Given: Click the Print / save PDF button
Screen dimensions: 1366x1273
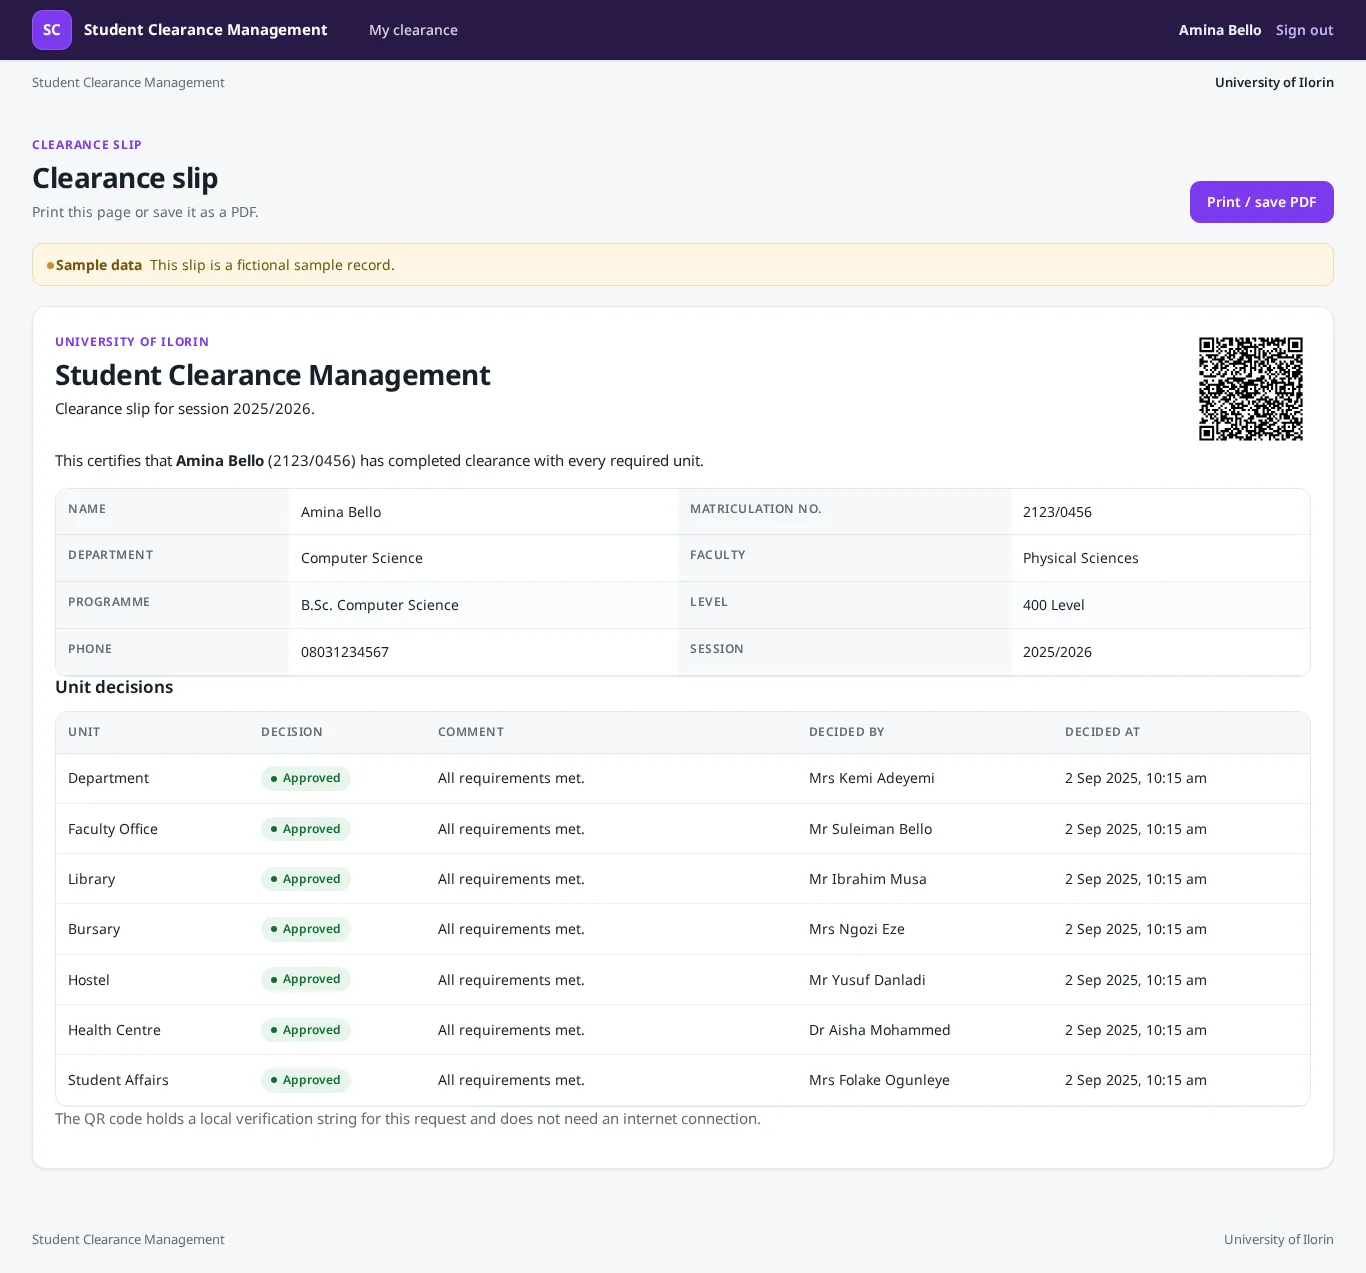Looking at the screenshot, I should pos(1261,202).
